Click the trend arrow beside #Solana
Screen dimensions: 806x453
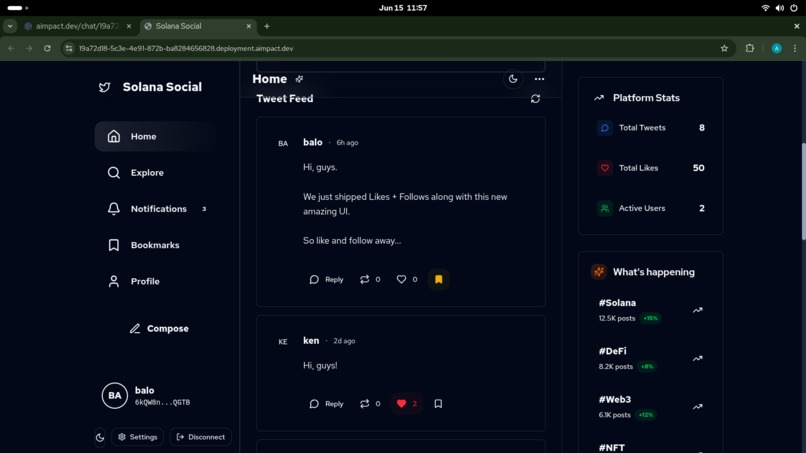click(698, 310)
